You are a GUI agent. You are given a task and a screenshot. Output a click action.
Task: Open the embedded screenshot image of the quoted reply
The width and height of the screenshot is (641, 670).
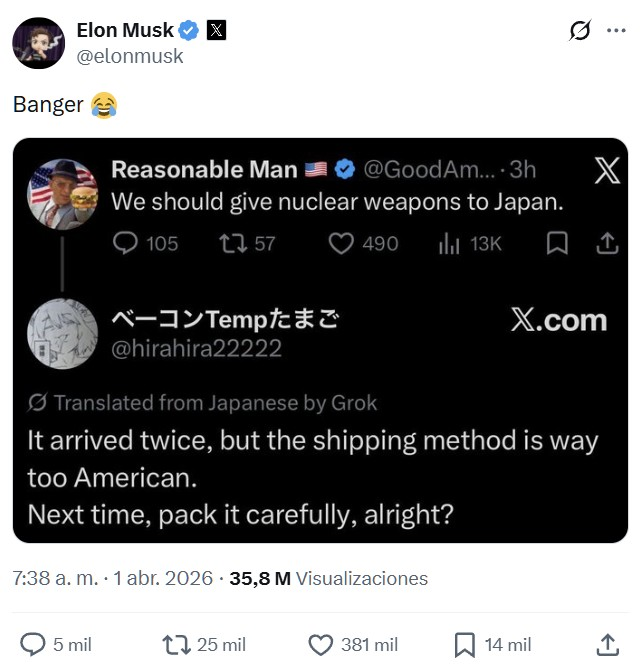pos(320,340)
